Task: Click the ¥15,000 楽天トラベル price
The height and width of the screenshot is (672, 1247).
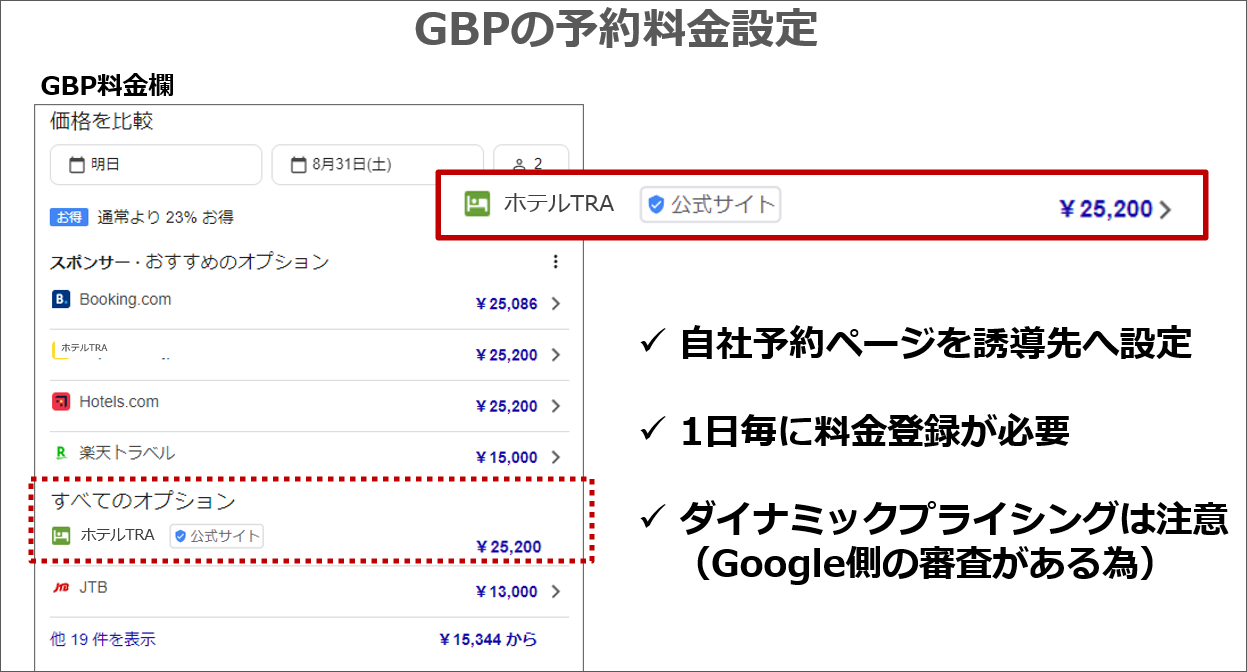Action: click(507, 457)
